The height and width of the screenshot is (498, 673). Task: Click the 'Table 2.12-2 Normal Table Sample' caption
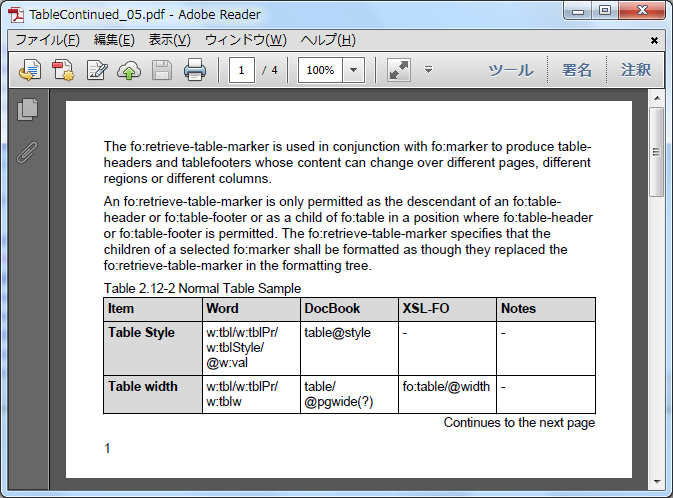202,288
